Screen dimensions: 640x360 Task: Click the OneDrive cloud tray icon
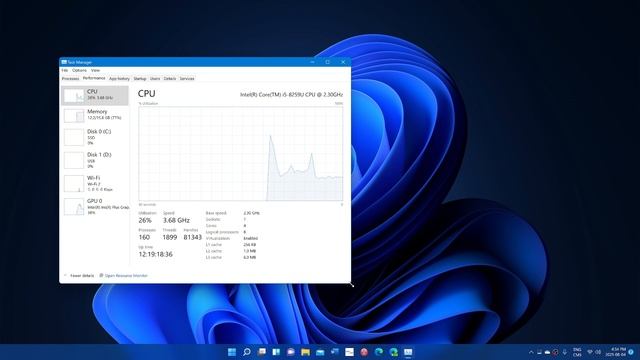click(547, 352)
